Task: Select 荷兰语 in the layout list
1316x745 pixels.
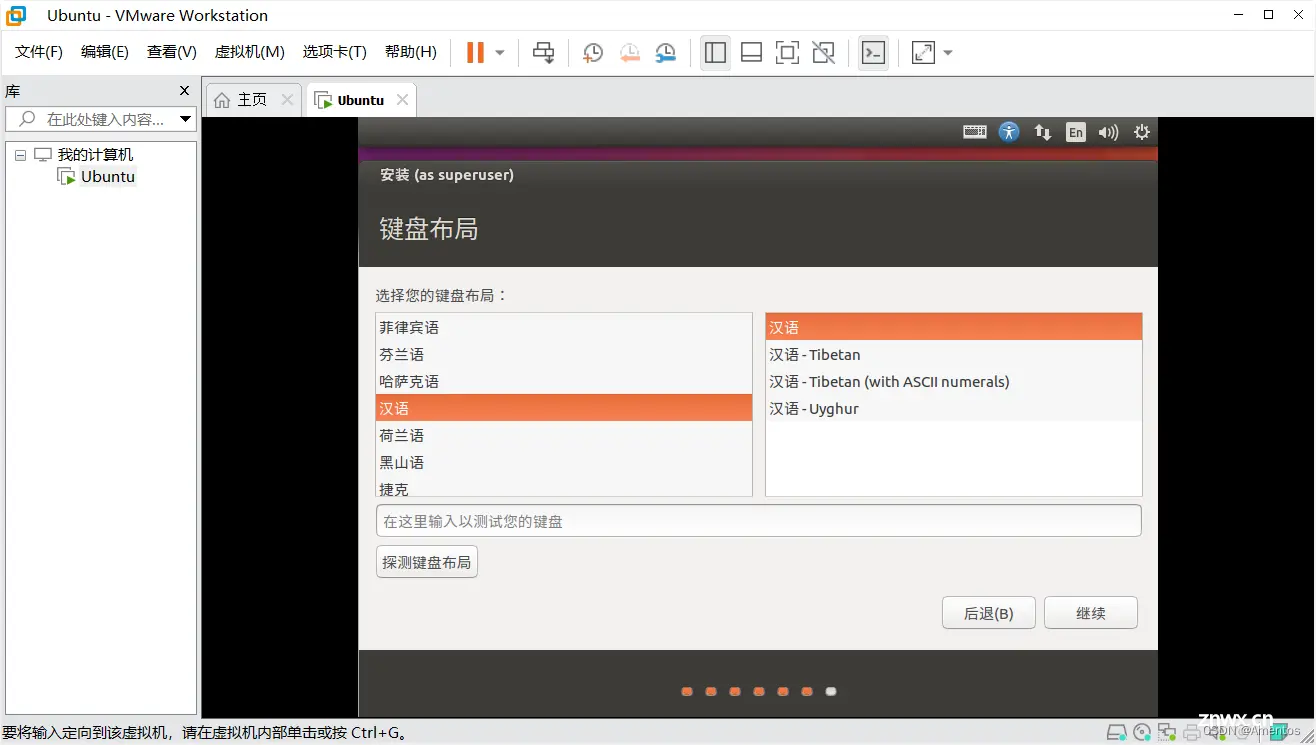Action: tap(564, 435)
